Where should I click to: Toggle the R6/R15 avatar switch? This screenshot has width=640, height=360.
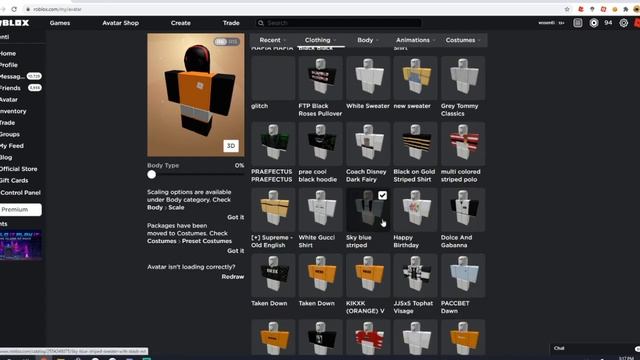227,42
